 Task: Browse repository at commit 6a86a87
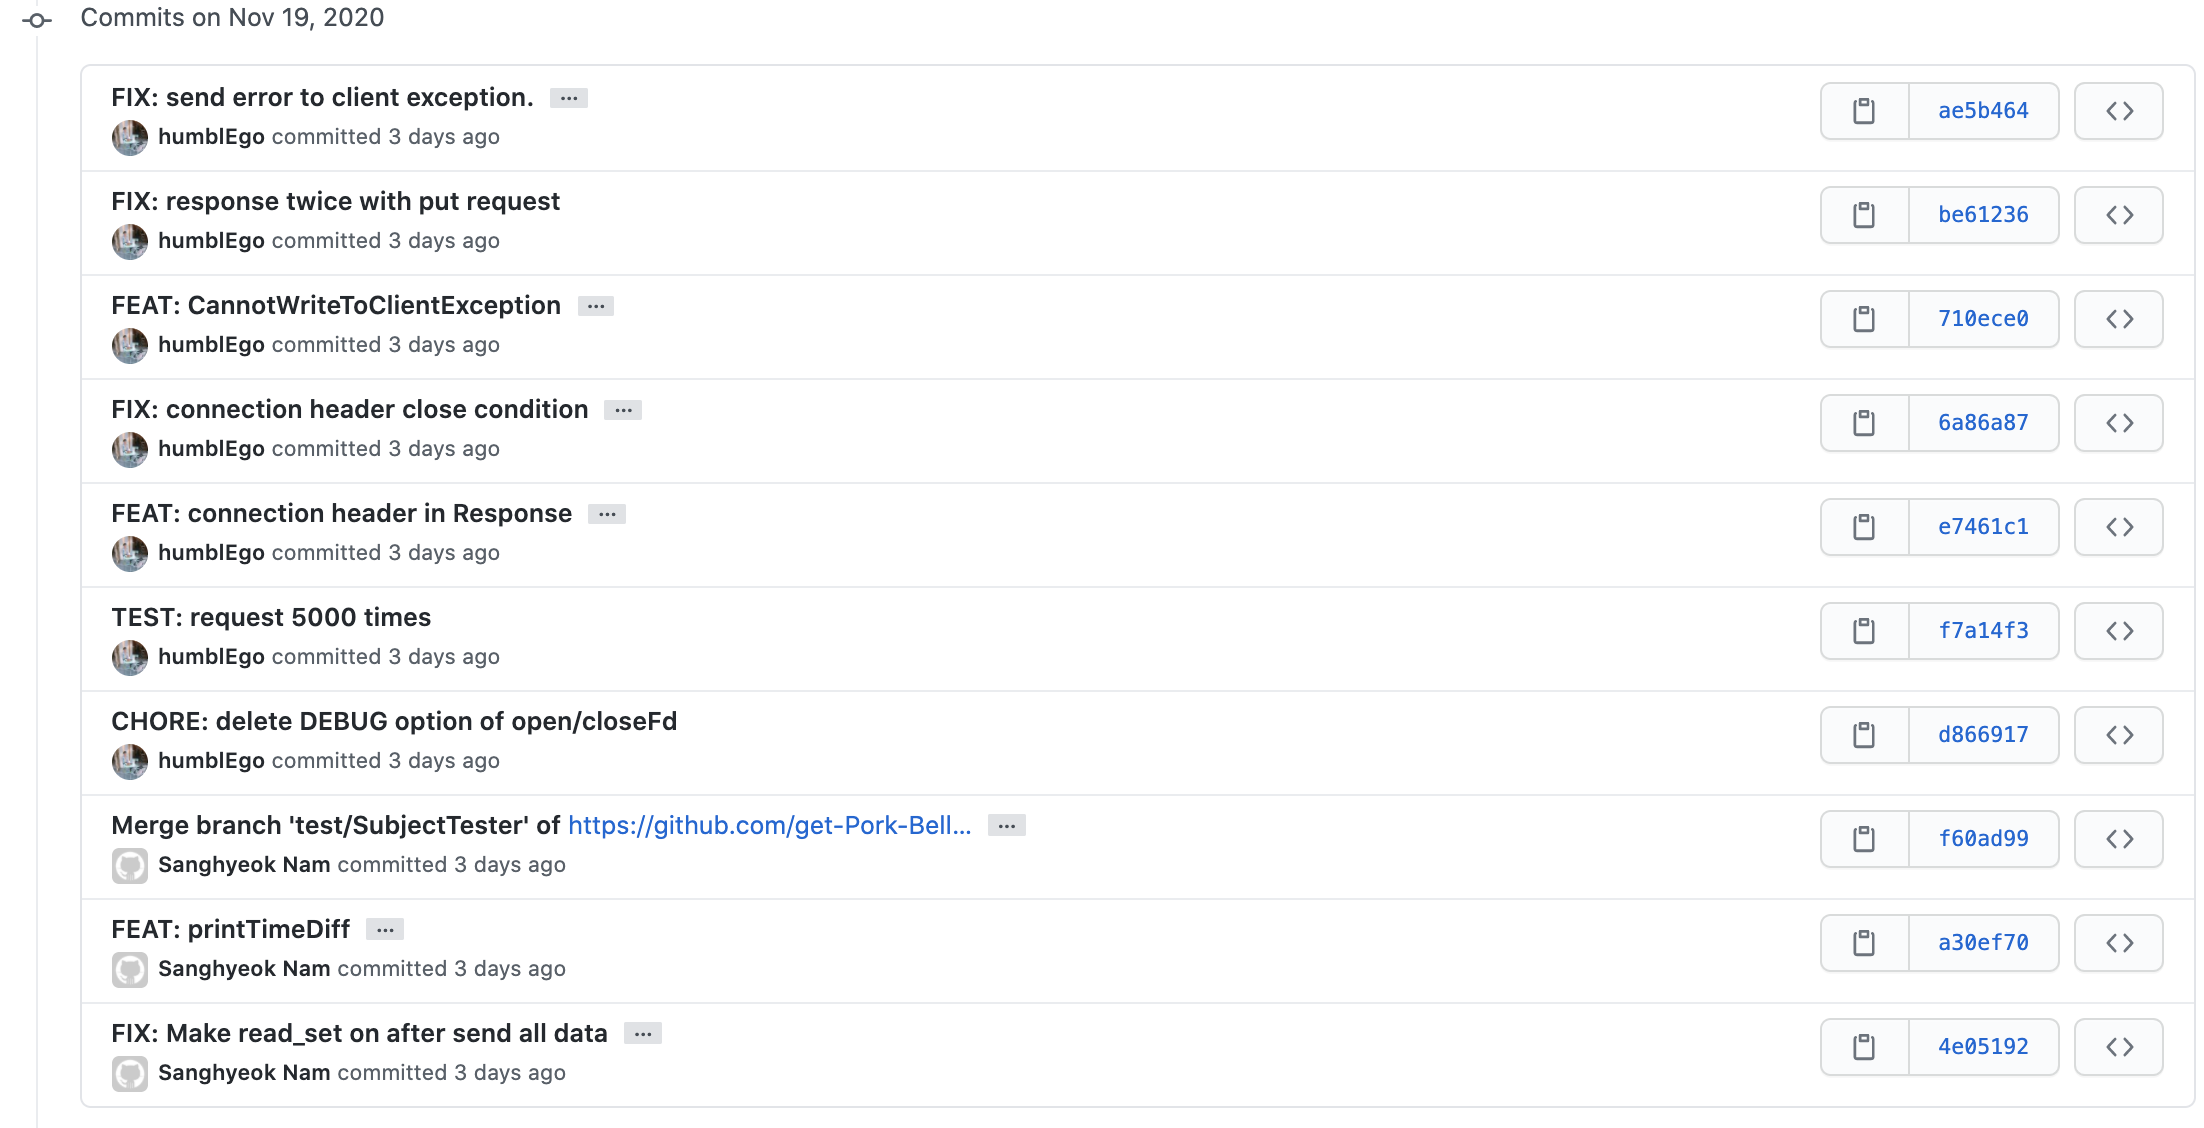coord(2119,423)
